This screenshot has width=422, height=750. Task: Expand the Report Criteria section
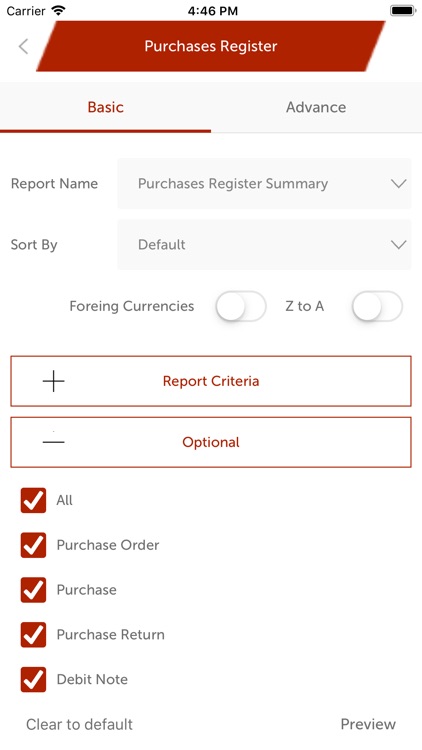coord(211,381)
